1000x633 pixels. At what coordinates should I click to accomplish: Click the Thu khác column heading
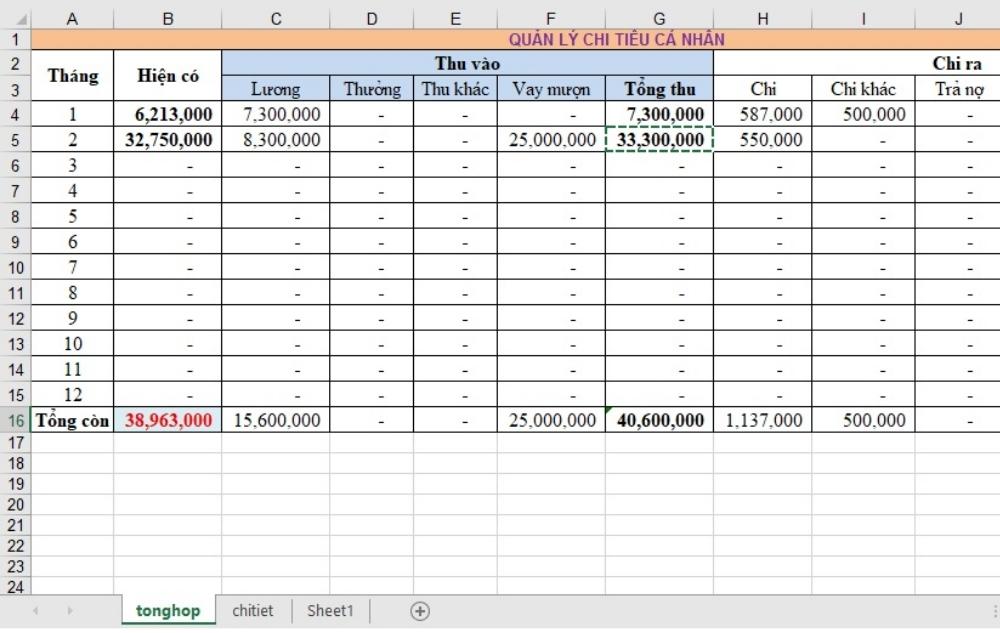(455, 89)
